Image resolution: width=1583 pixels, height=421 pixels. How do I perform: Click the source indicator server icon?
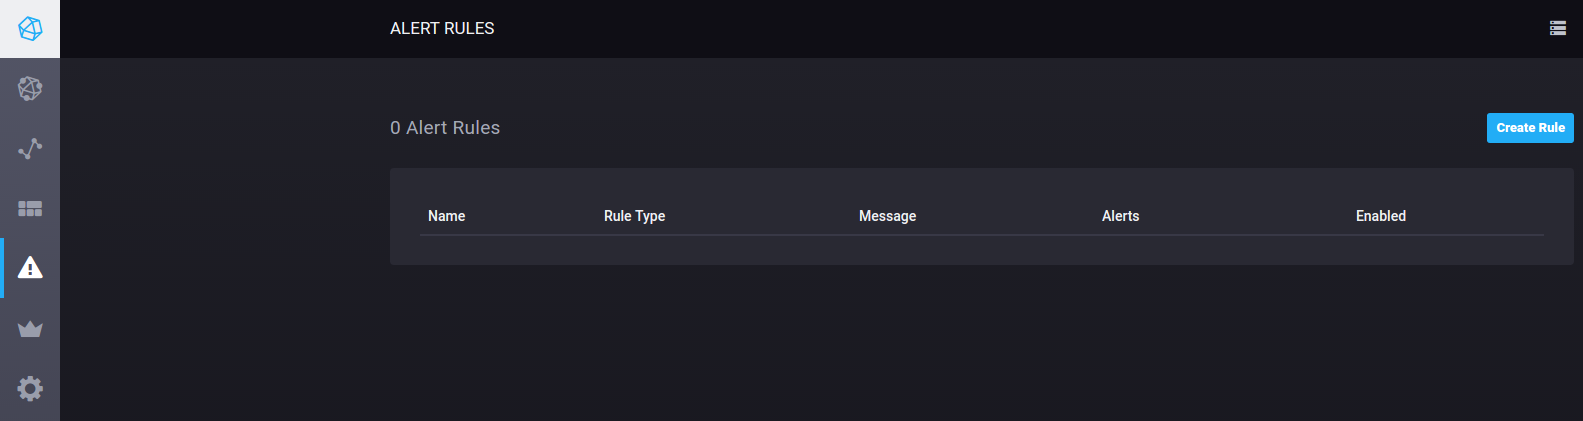(x=1557, y=28)
